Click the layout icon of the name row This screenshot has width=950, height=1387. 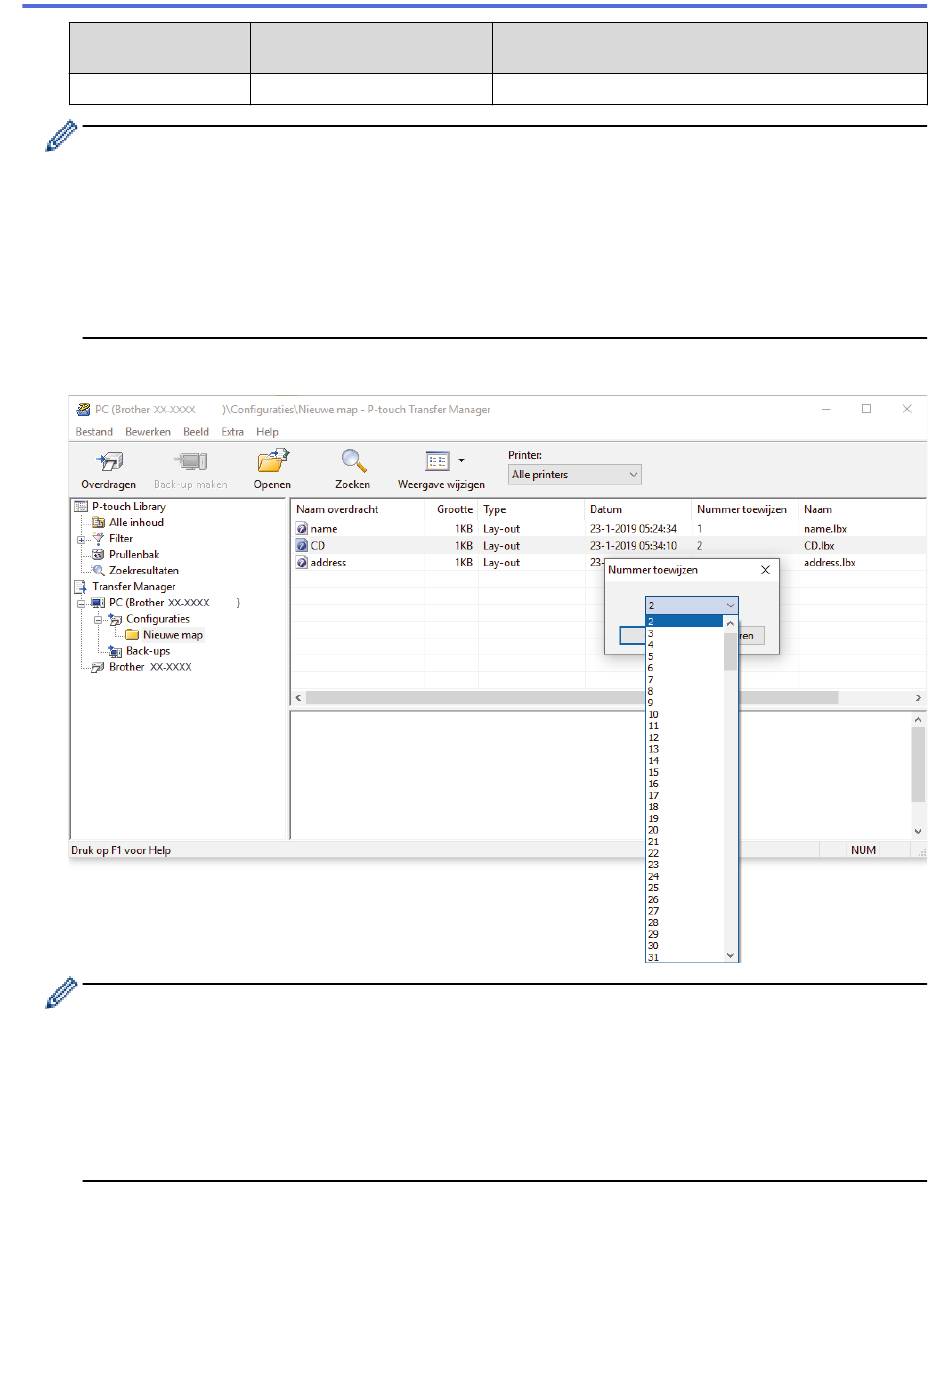[x=302, y=529]
